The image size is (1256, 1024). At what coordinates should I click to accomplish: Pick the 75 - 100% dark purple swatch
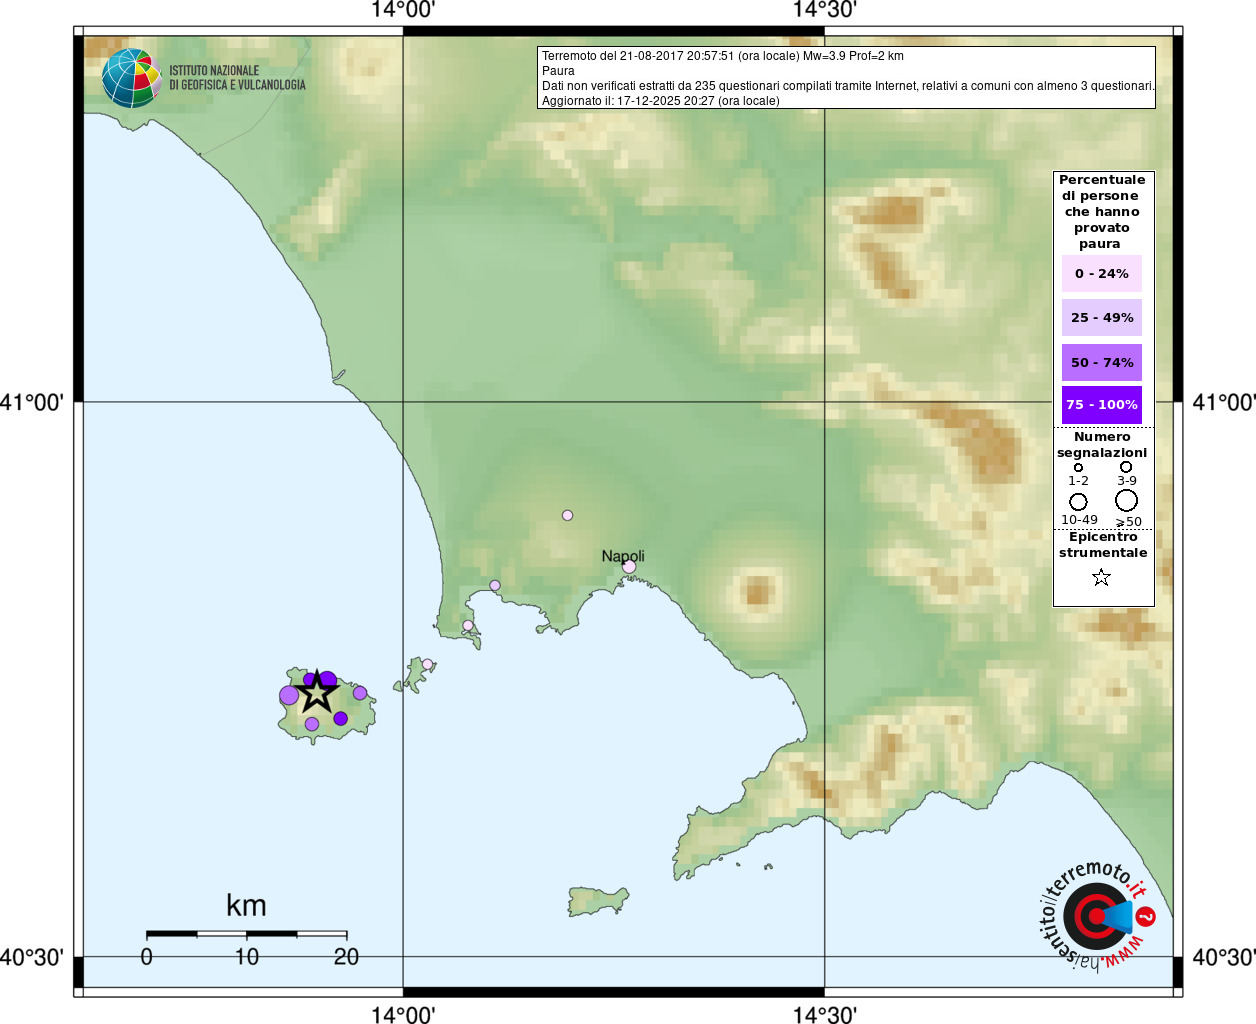click(x=1101, y=405)
